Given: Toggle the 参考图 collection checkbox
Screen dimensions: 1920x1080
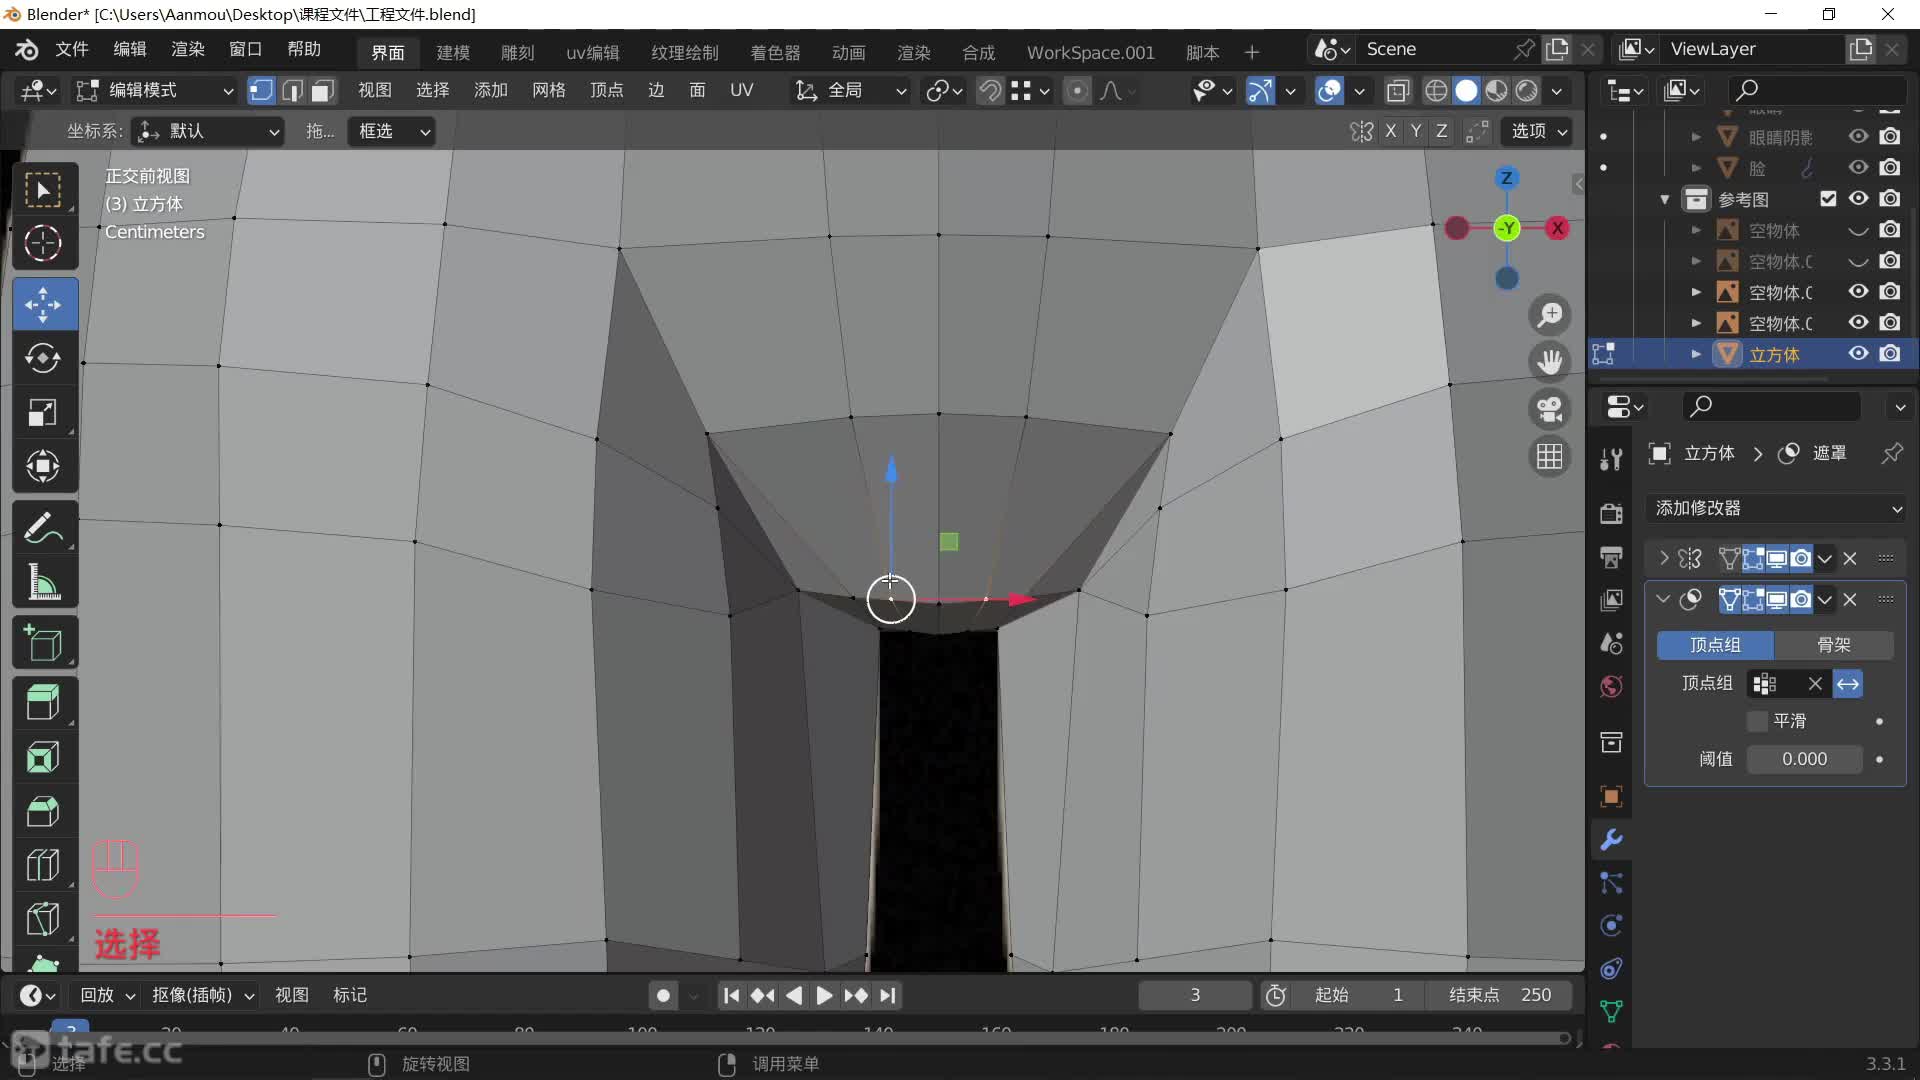Looking at the screenshot, I should pyautogui.click(x=1828, y=199).
